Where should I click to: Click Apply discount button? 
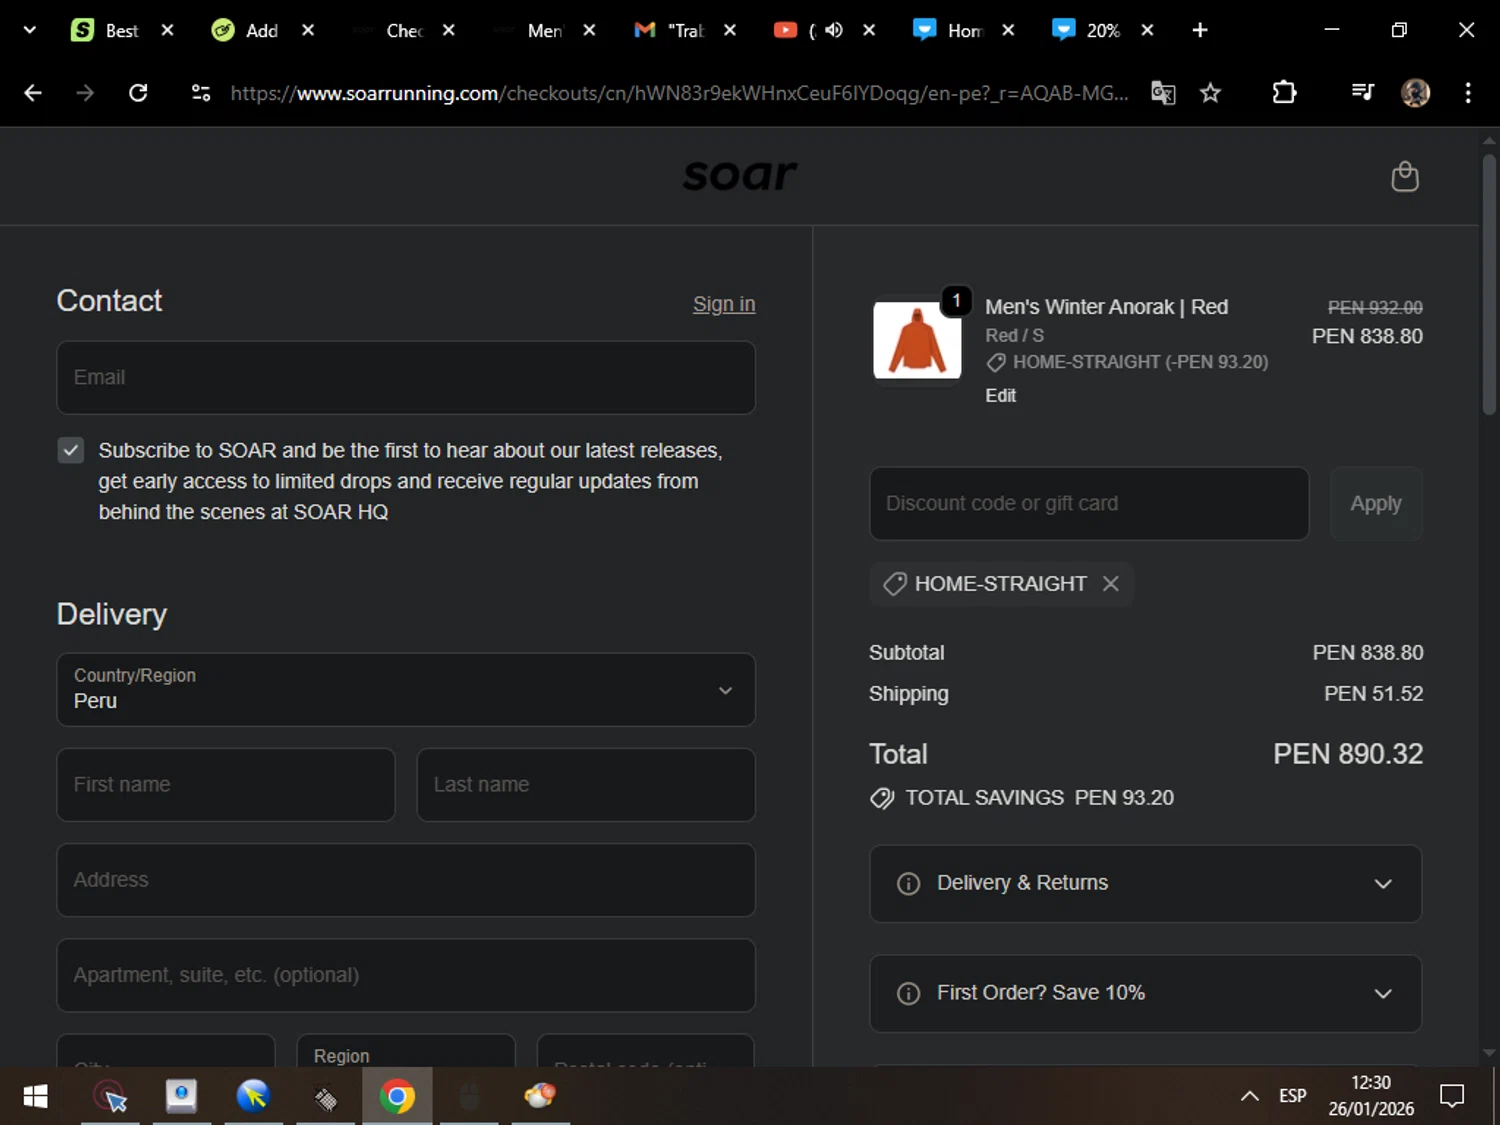click(1376, 503)
